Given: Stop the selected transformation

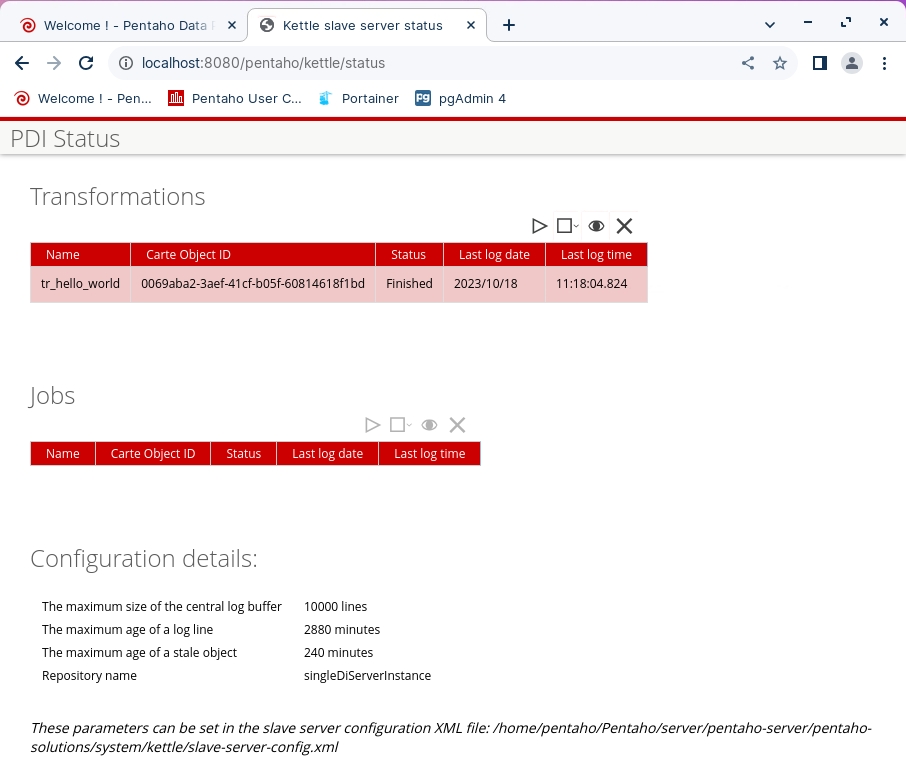Looking at the screenshot, I should pos(565,226).
